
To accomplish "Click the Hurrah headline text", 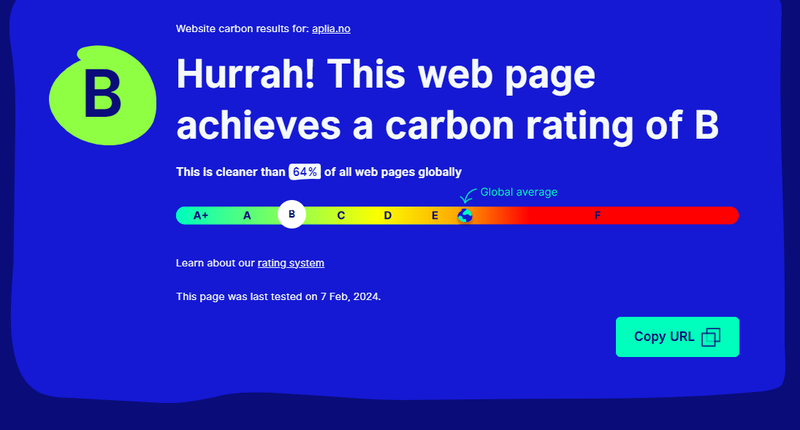I will (447, 99).
